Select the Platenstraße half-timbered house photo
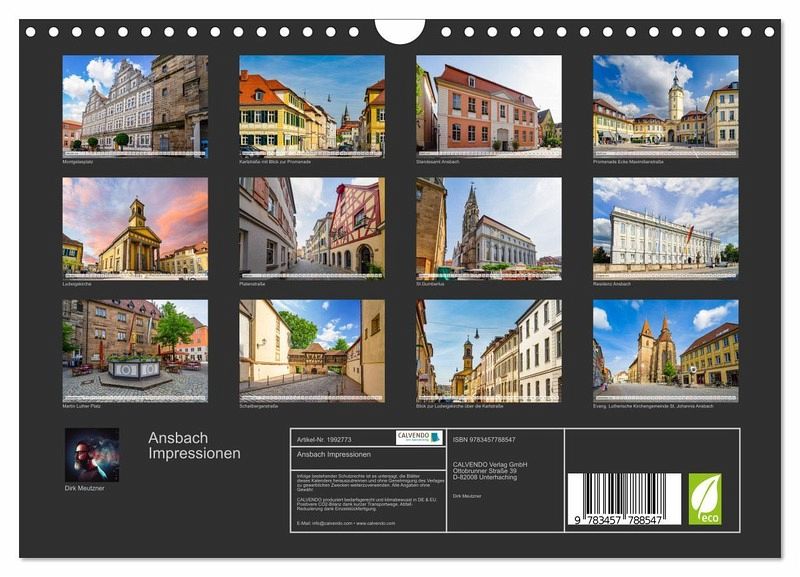This screenshot has height=577, width=800. click(312, 225)
